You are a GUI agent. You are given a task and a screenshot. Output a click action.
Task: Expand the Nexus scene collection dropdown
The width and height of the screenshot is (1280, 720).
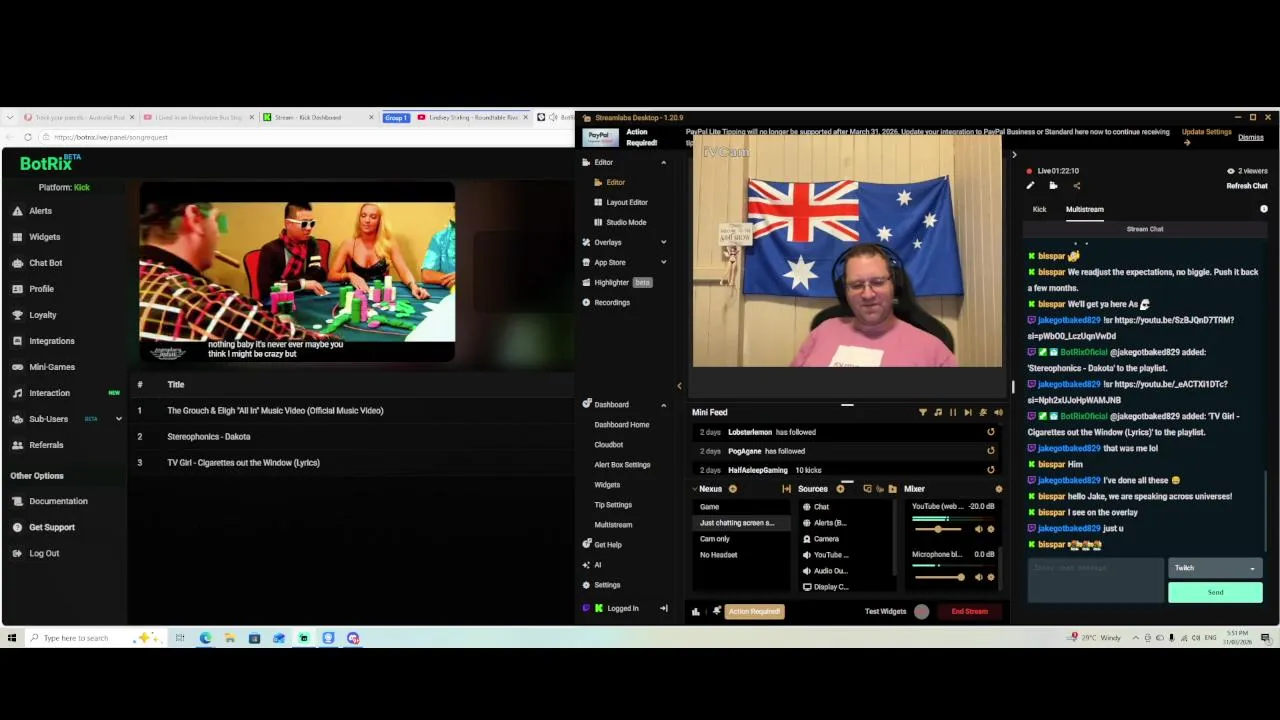695,489
